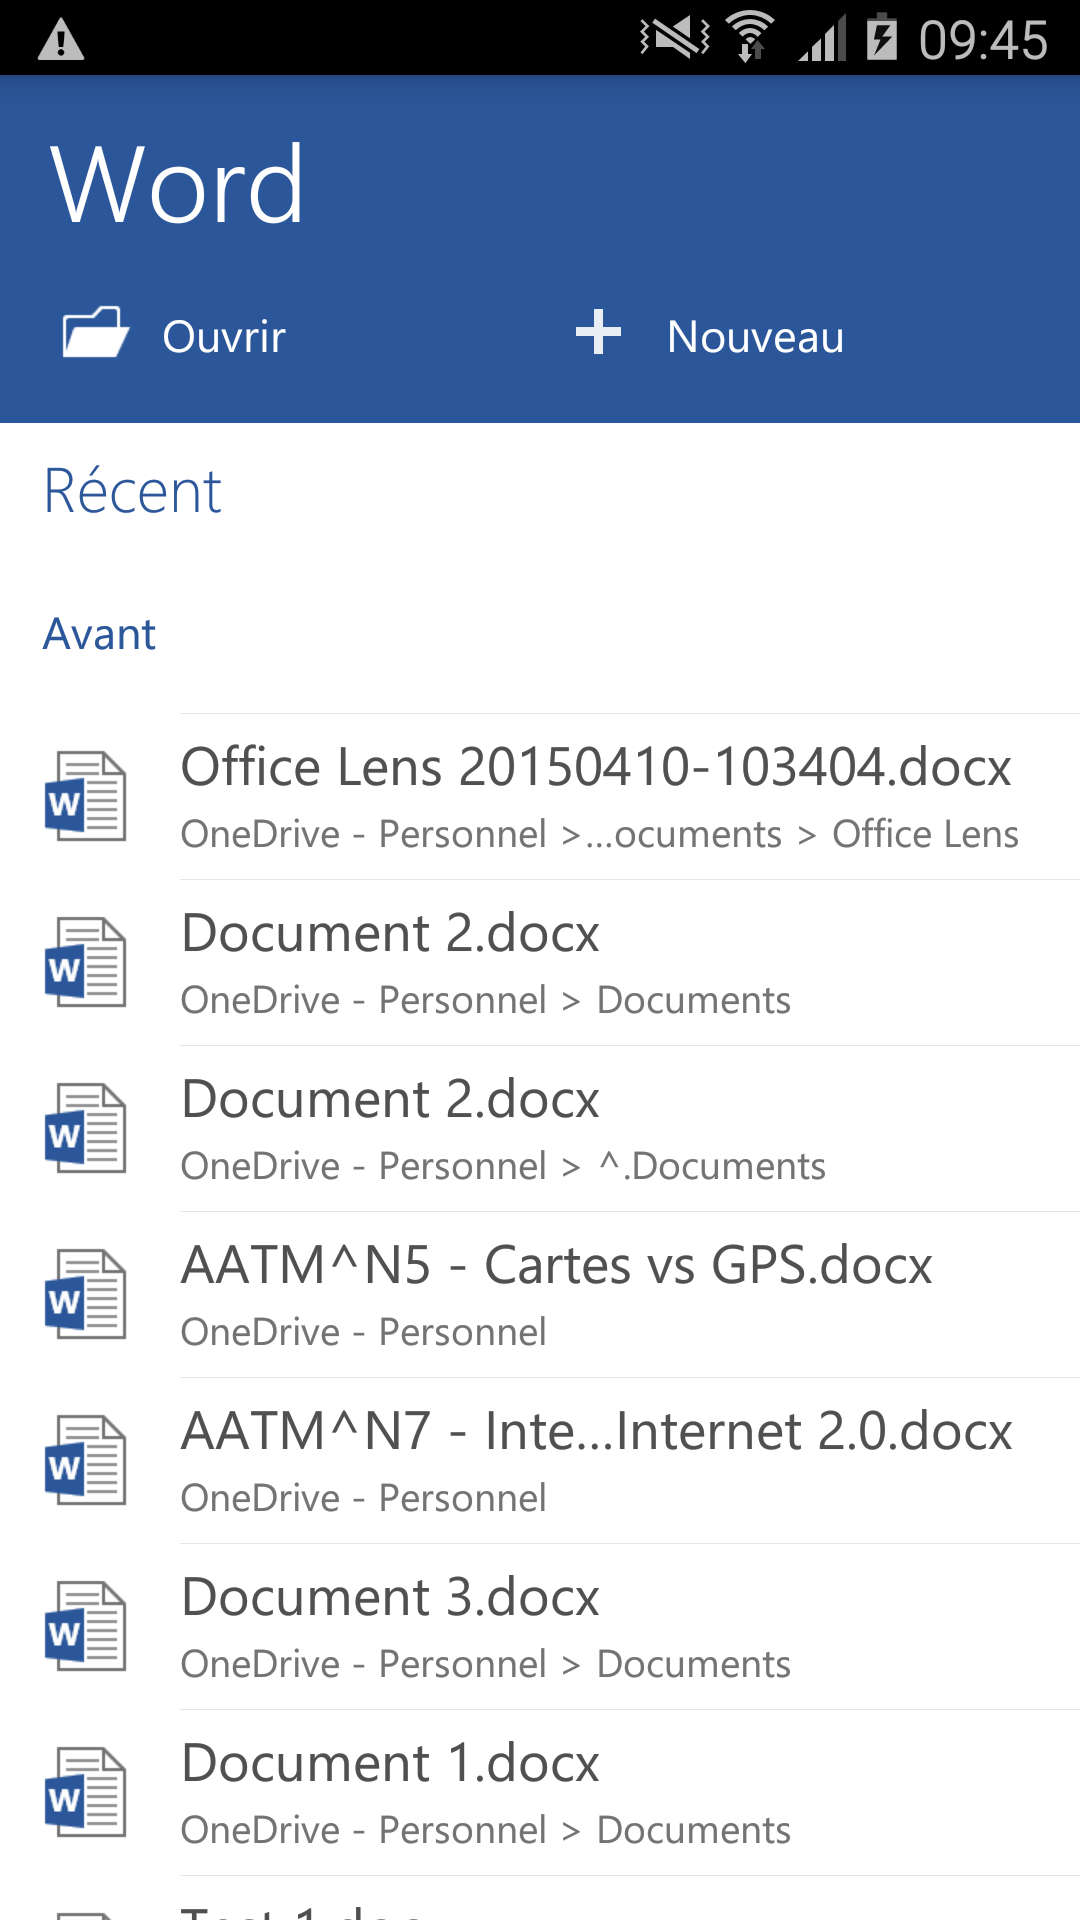The width and height of the screenshot is (1080, 1920).
Task: Tap Word icon for AATM^N5 - Cartes vs GPS.docx
Action: 86,1294
